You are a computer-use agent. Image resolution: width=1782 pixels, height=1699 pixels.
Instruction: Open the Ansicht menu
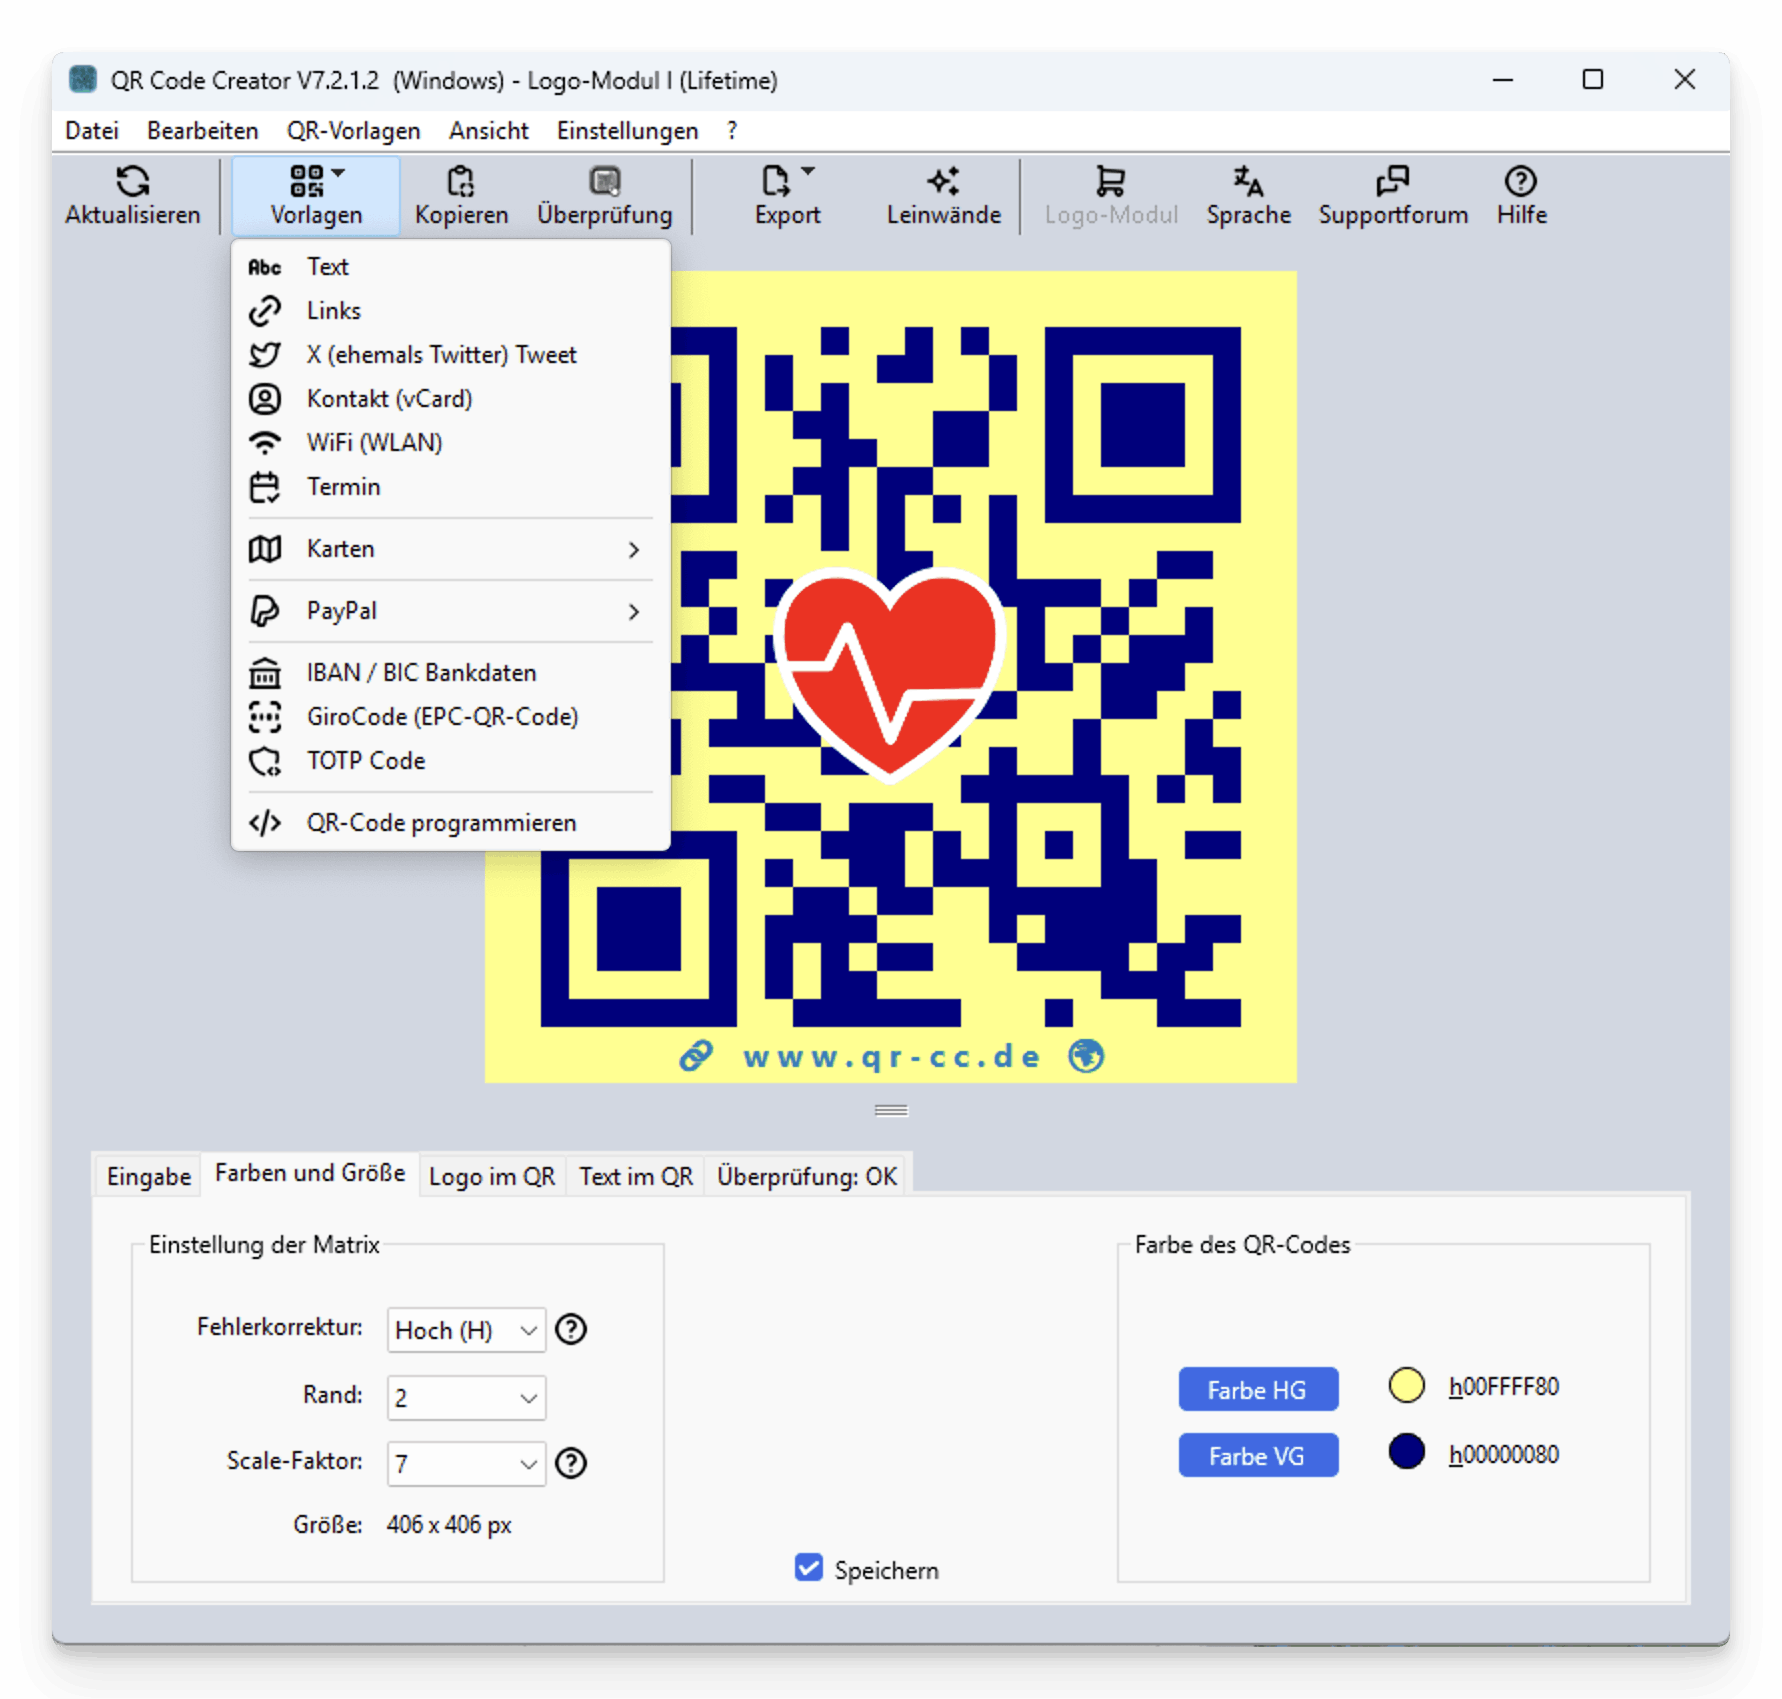point(488,131)
